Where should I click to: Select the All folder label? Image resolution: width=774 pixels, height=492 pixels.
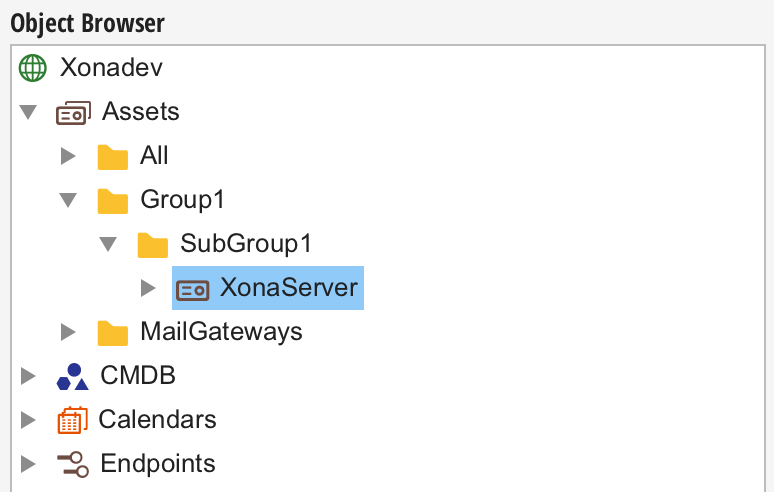154,155
